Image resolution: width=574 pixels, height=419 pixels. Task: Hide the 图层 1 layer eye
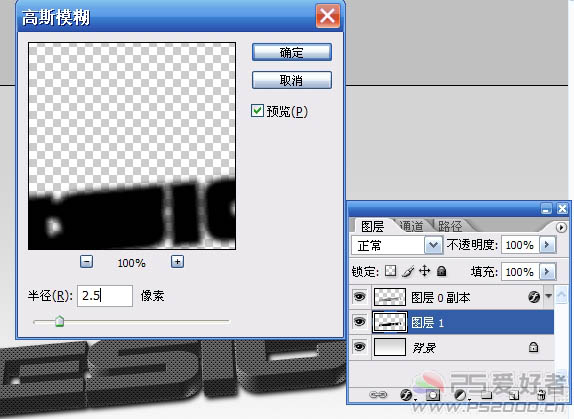[359, 322]
